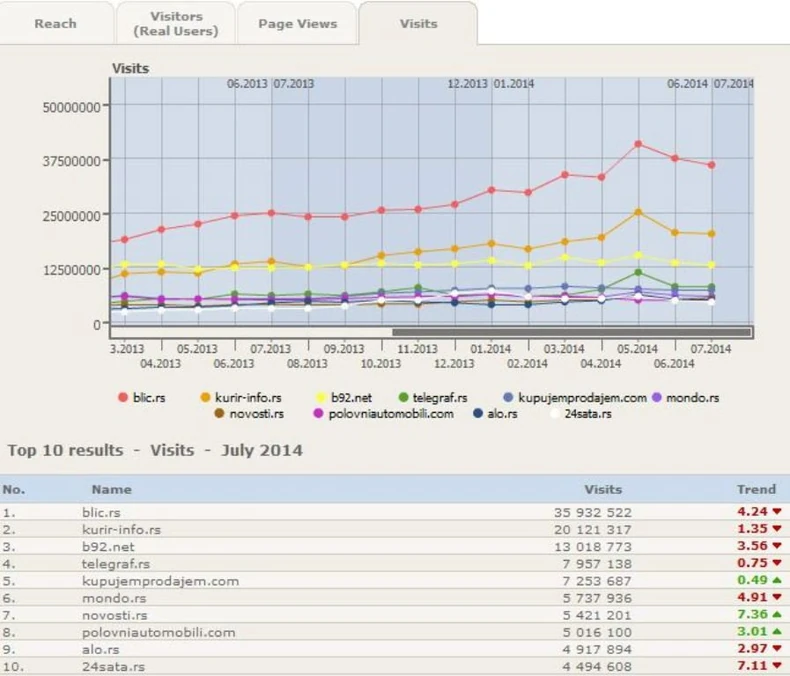This screenshot has height=676, width=790.
Task: Click the kupujemprodajem.com legend dot
Action: click(509, 397)
